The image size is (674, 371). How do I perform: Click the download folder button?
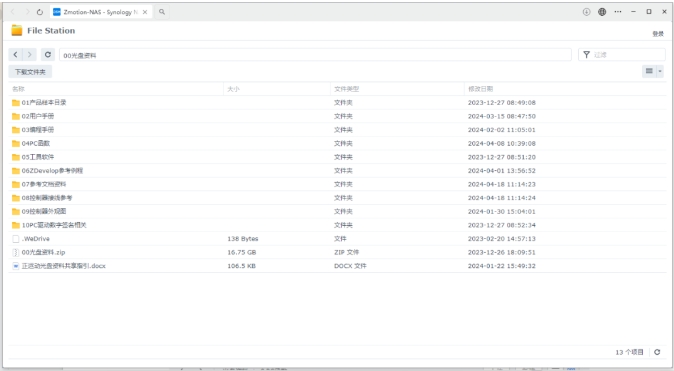[x=30, y=72]
